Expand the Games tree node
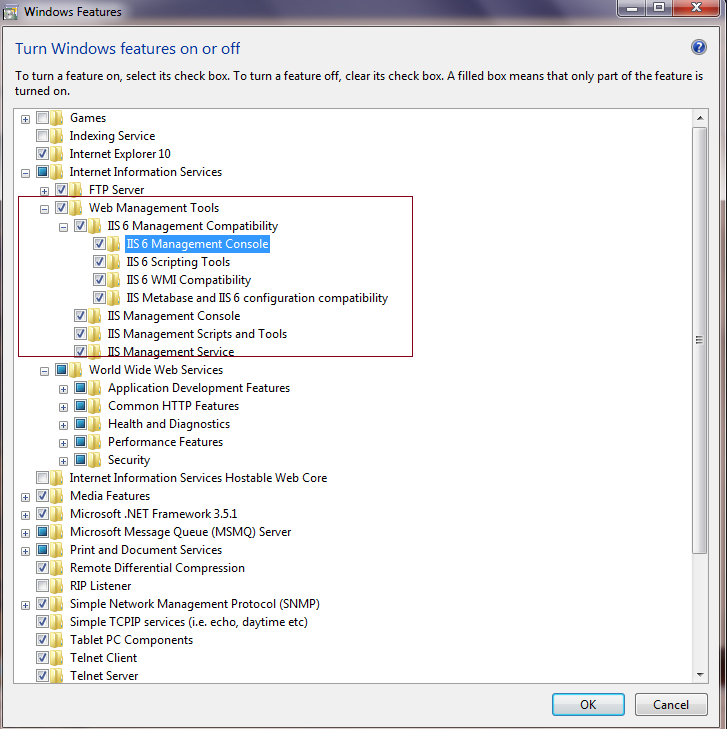 tap(26, 119)
